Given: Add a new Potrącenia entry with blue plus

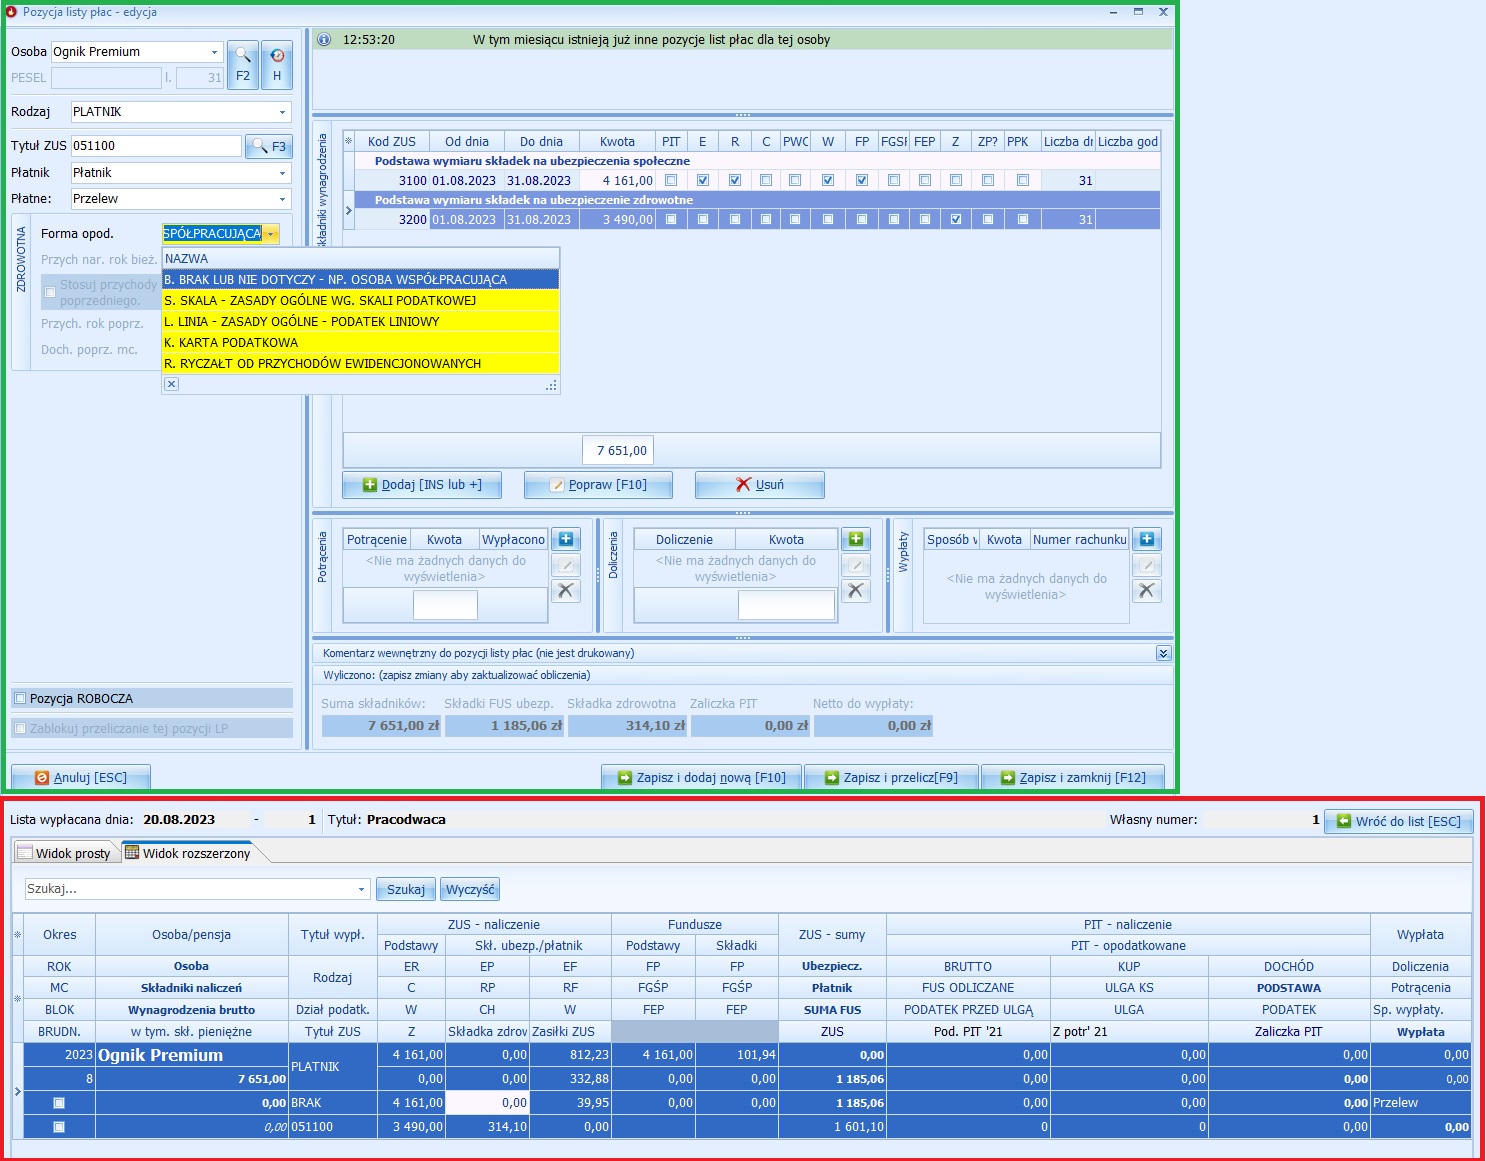Looking at the screenshot, I should [566, 539].
